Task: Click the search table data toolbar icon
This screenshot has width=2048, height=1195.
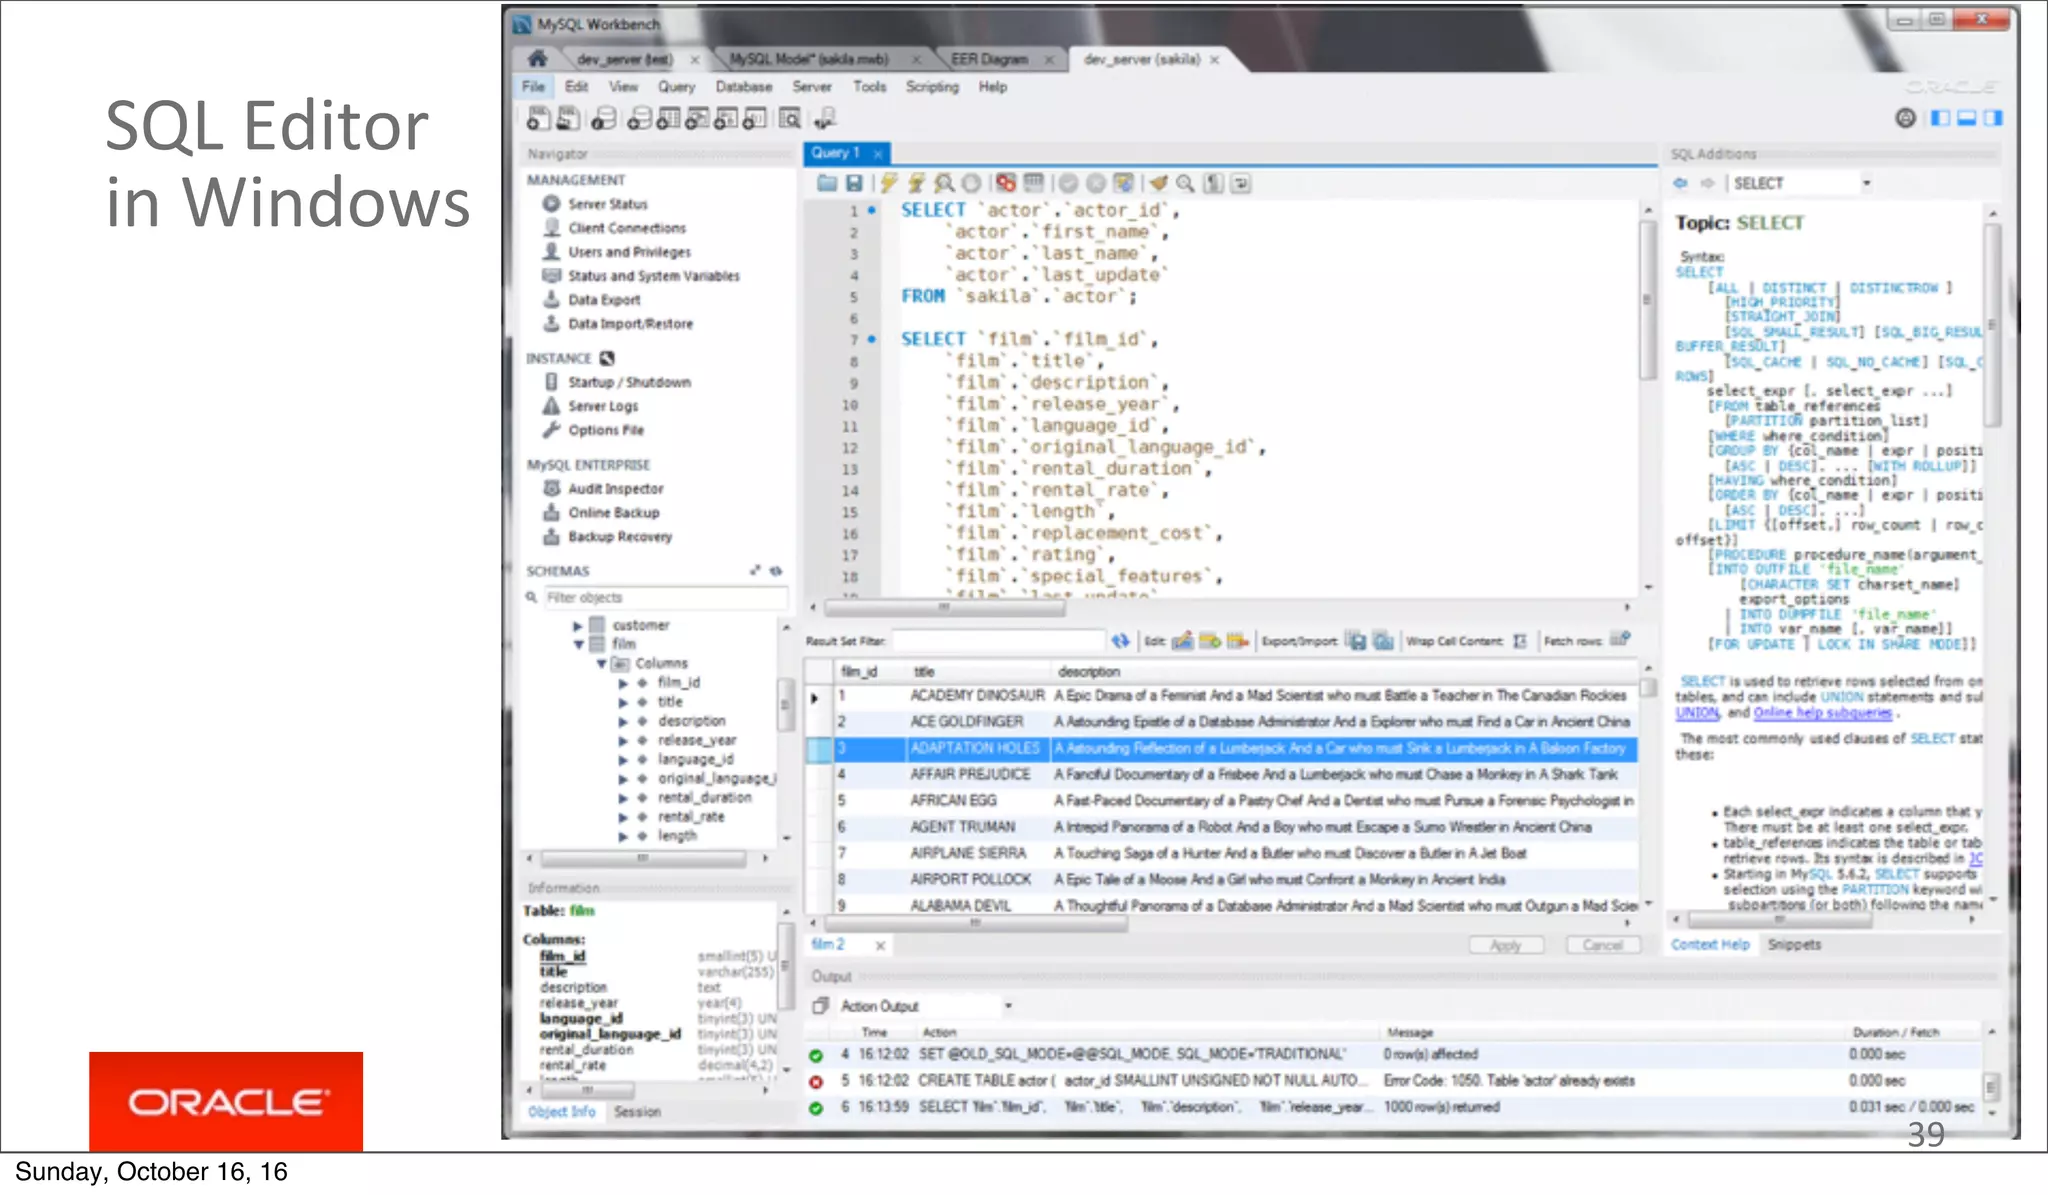Action: [x=790, y=119]
